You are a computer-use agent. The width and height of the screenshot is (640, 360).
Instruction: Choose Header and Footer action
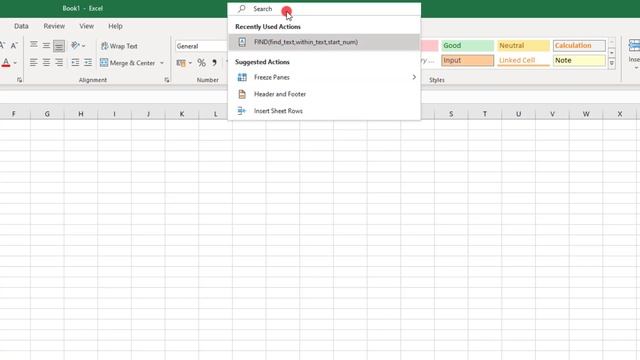(324, 94)
